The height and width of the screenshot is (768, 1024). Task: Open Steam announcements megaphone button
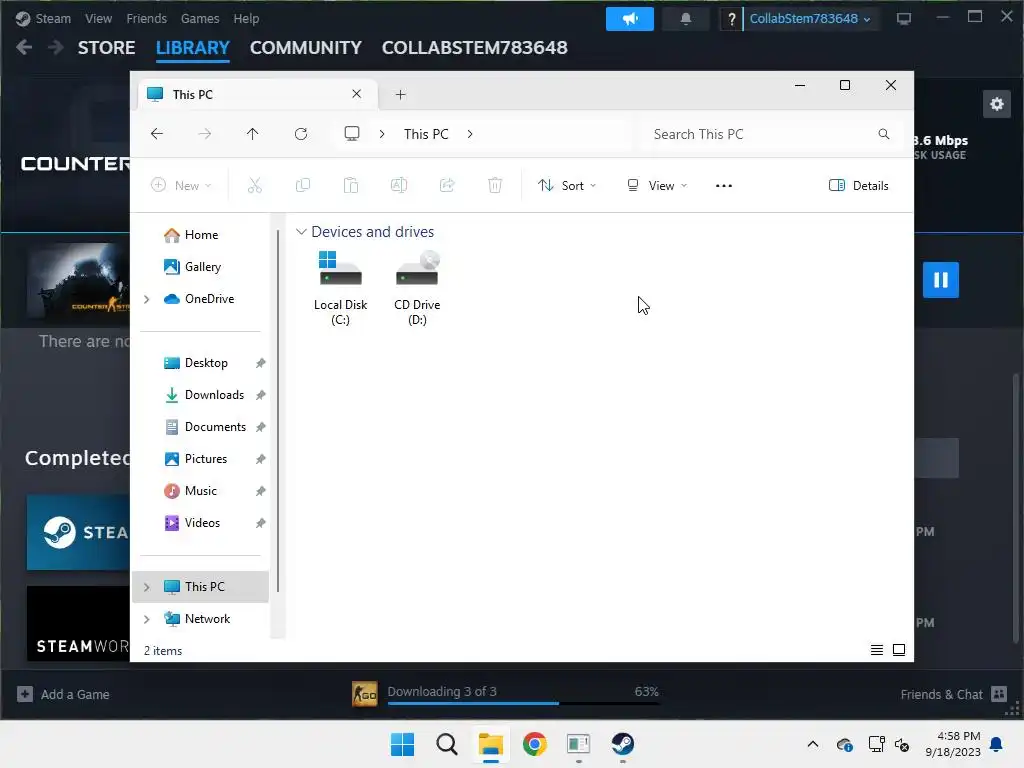click(630, 19)
